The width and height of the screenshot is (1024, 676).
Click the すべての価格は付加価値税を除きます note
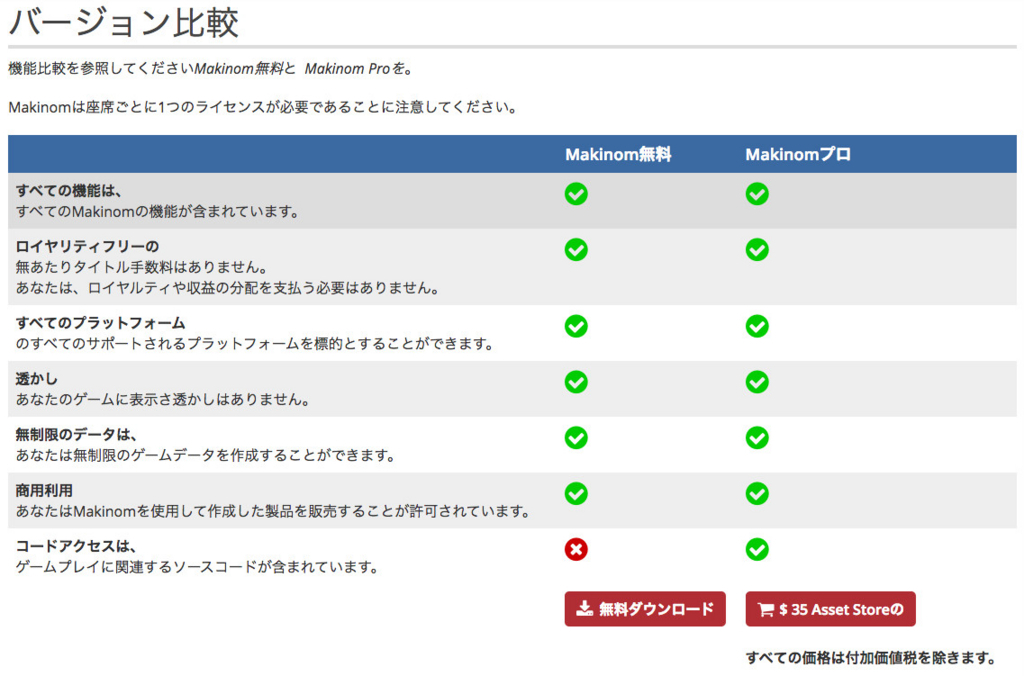tap(871, 658)
